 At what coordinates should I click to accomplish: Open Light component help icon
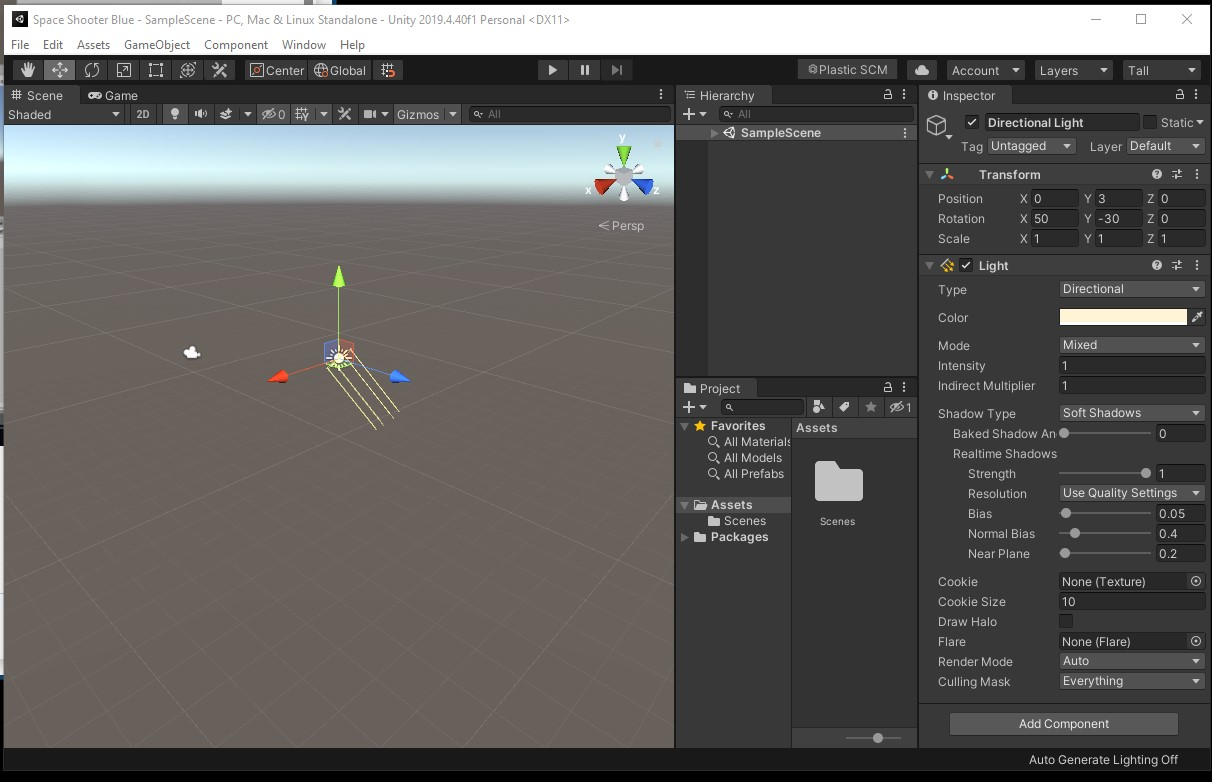pos(1157,265)
